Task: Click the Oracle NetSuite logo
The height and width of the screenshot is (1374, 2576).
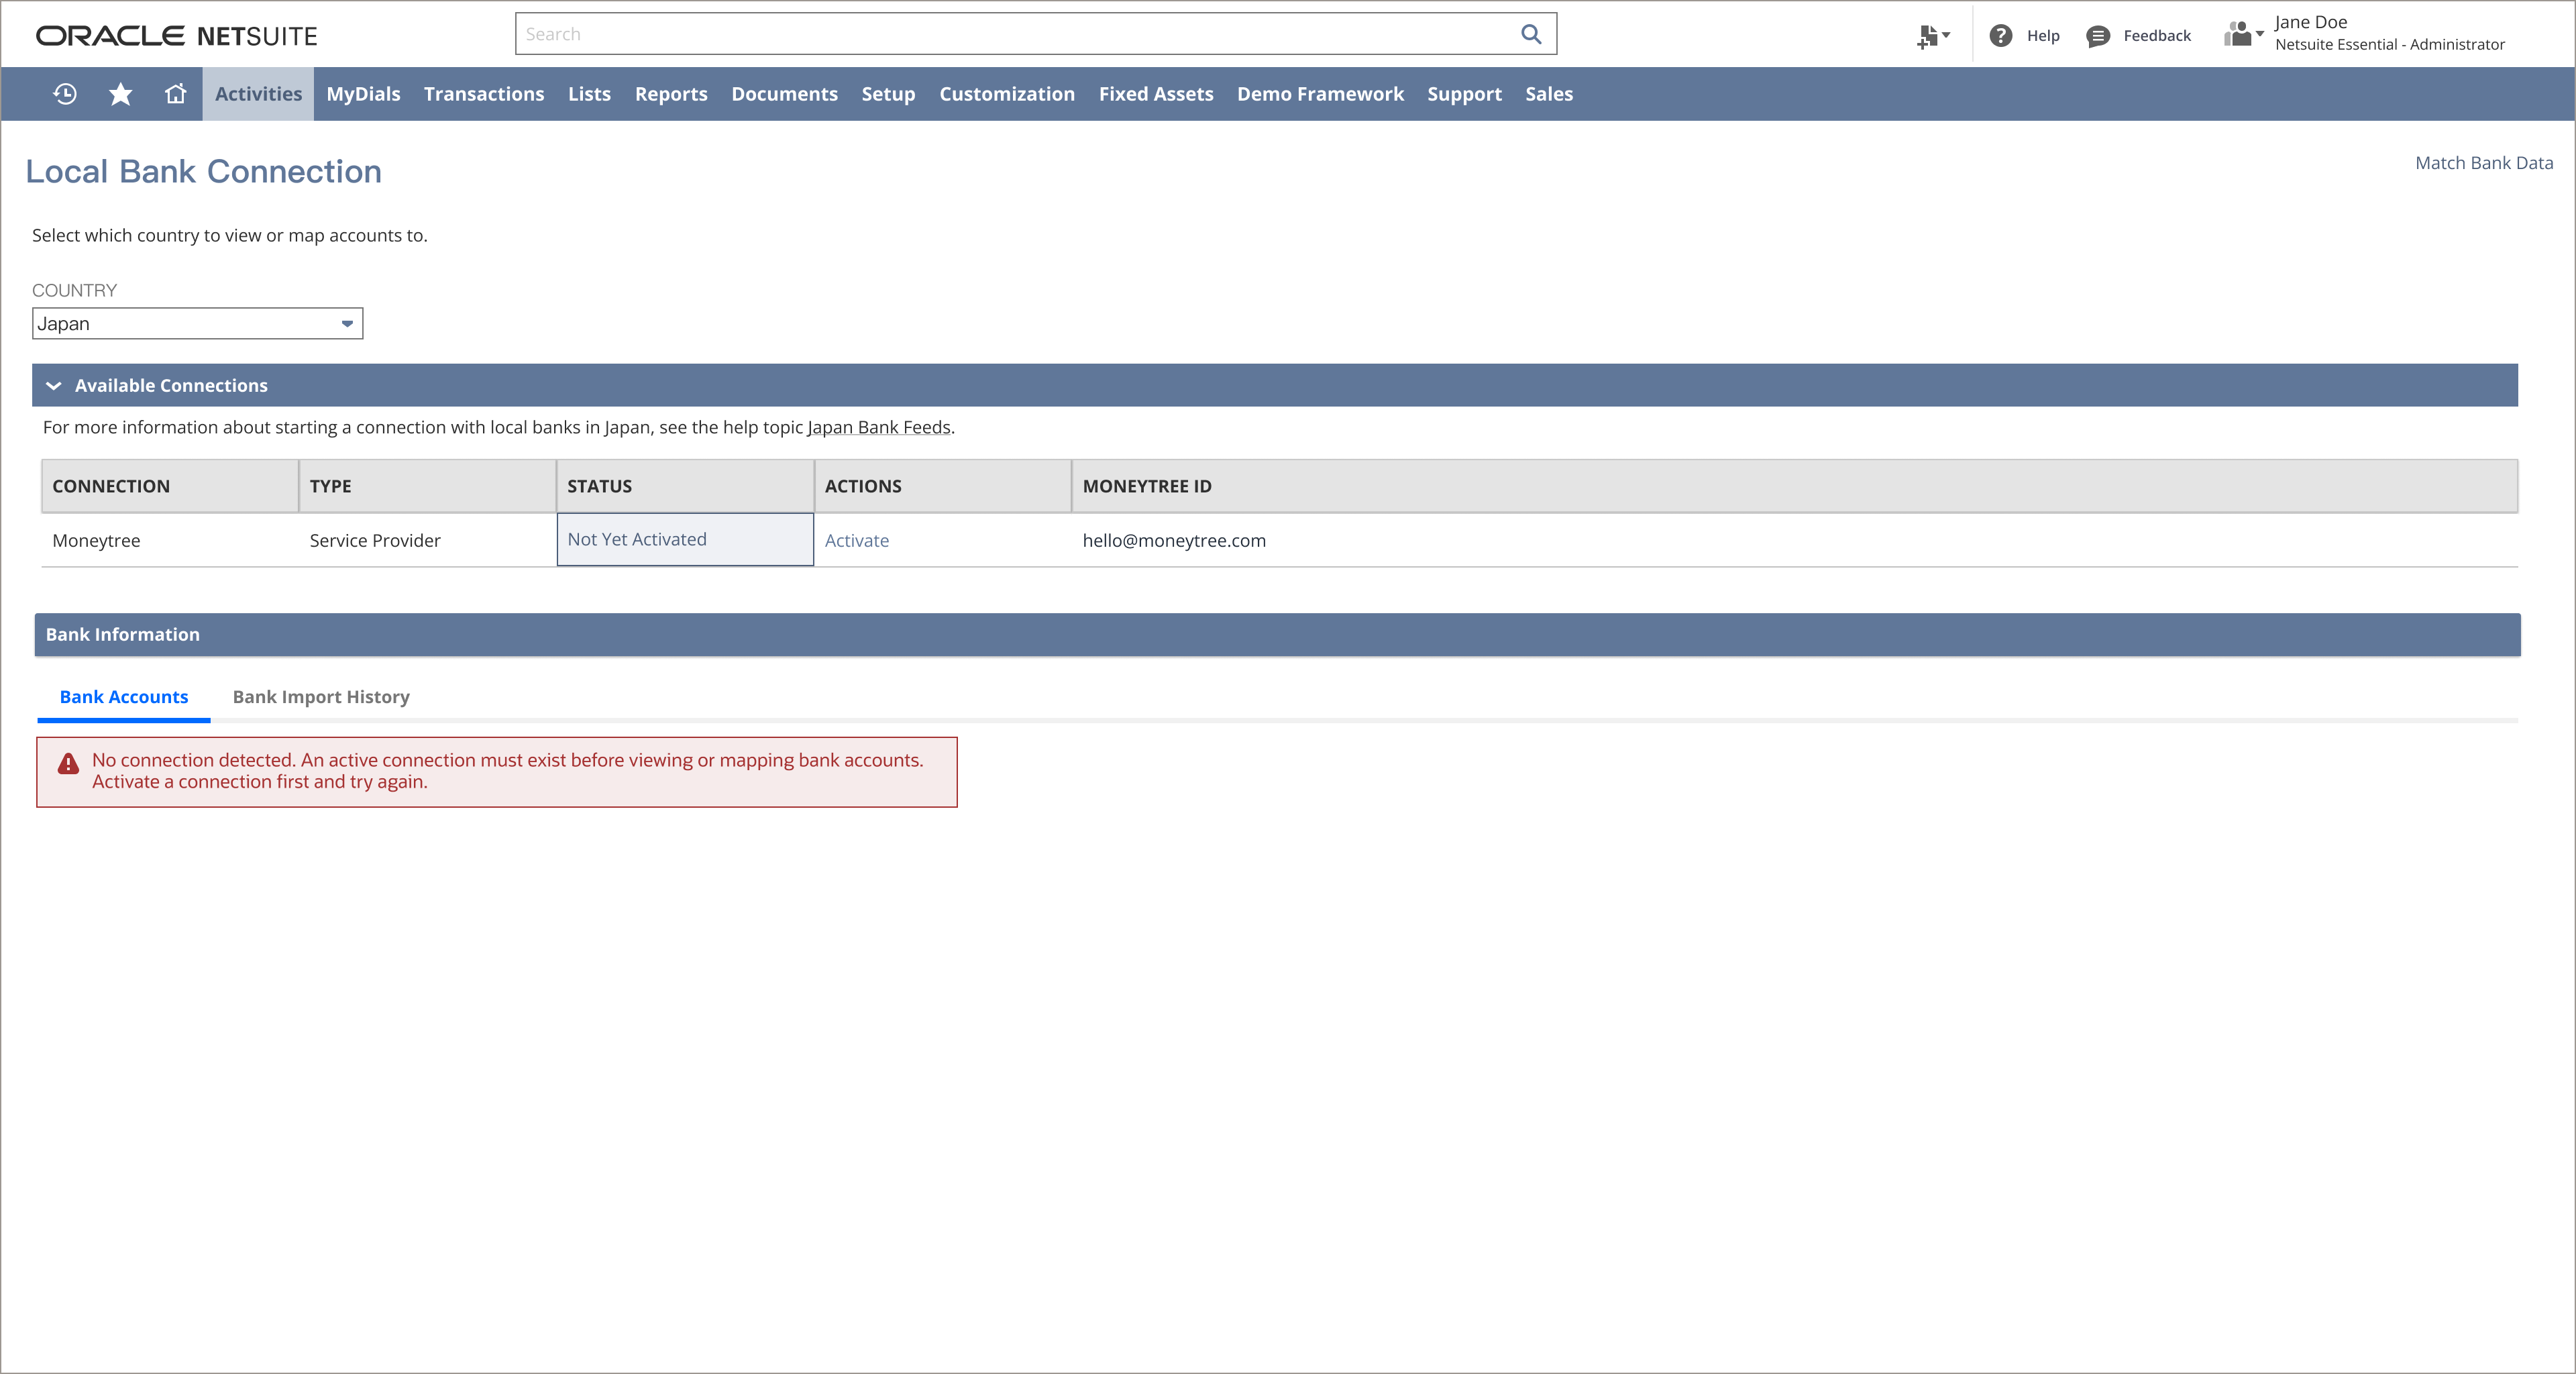Action: [x=177, y=36]
